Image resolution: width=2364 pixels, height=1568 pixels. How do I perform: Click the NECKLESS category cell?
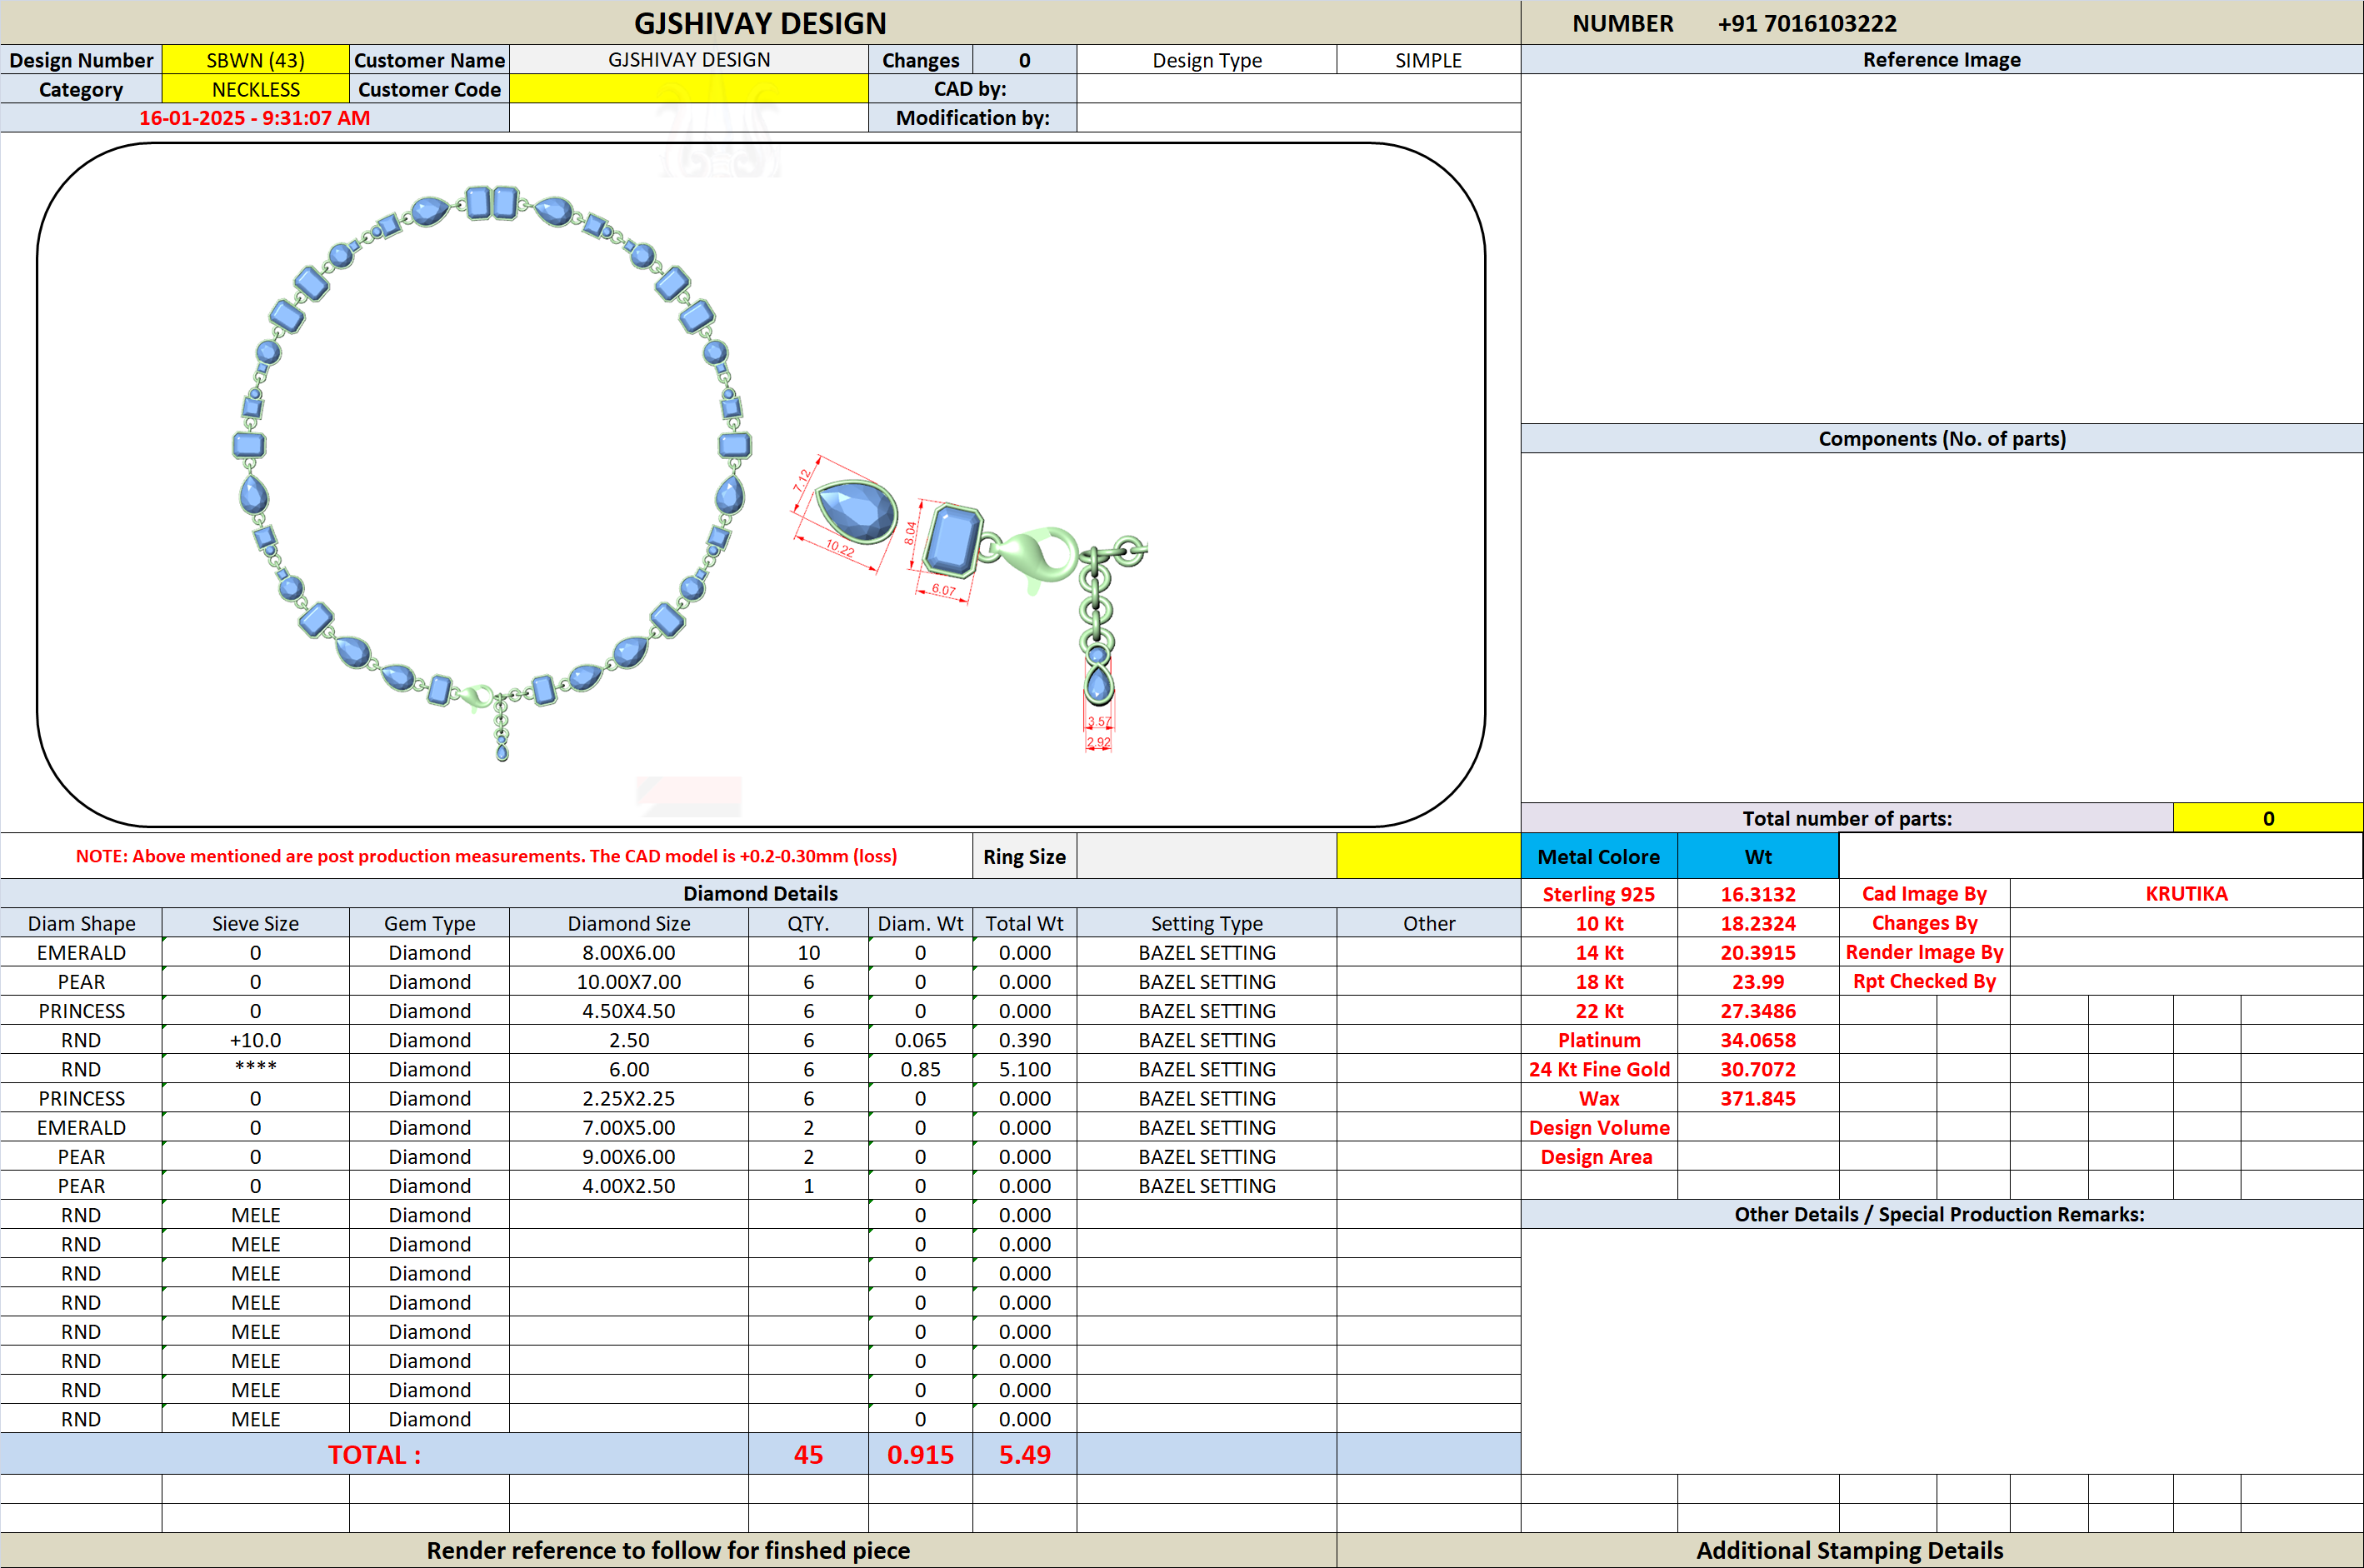[255, 89]
